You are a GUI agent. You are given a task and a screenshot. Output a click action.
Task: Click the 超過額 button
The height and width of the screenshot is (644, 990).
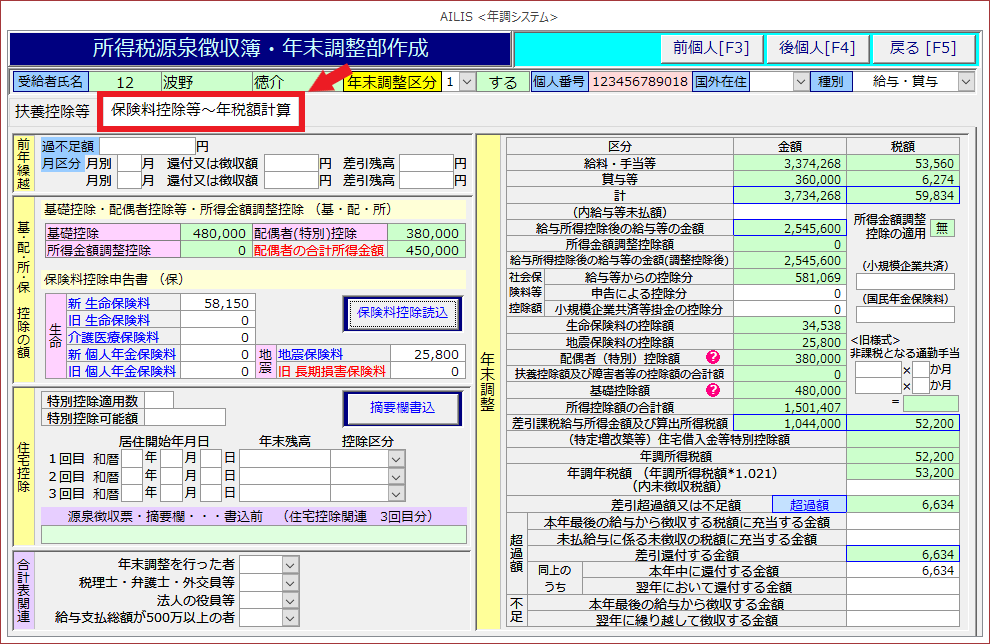click(x=809, y=505)
